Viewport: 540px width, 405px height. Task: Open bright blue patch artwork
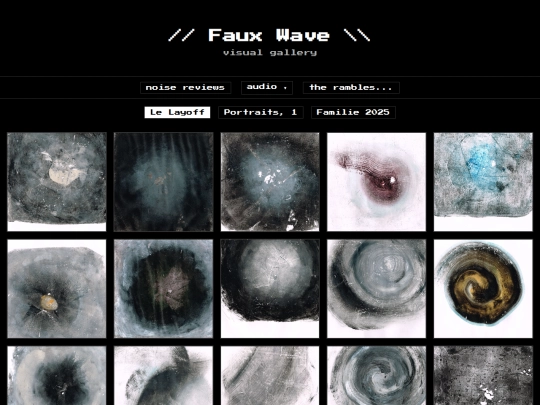483,182
